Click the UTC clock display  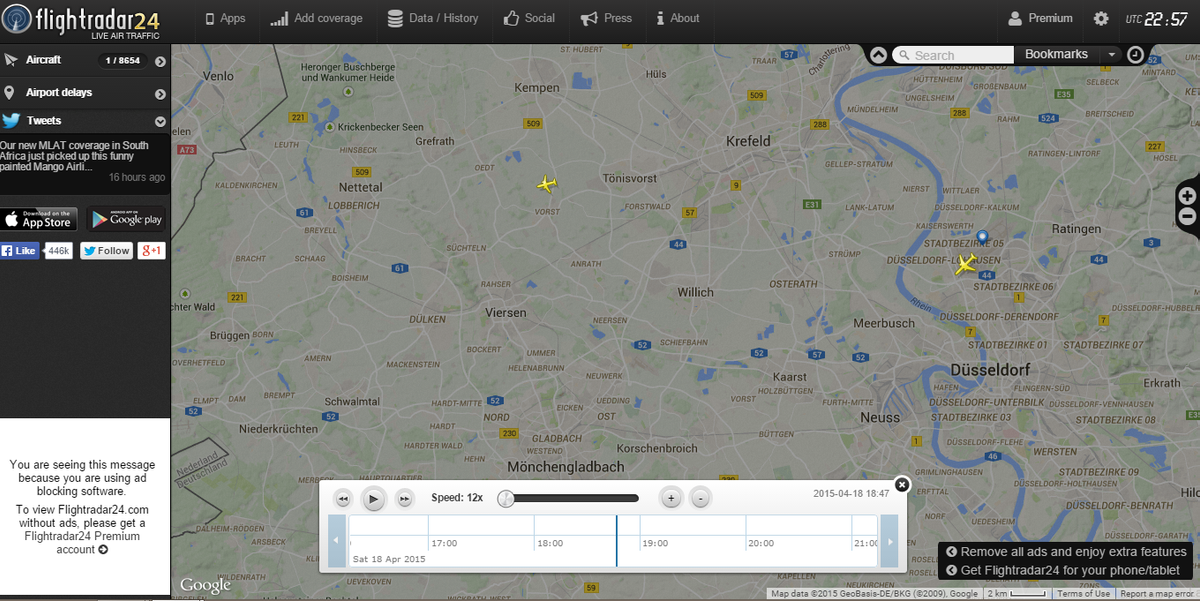pyautogui.click(x=1157, y=19)
